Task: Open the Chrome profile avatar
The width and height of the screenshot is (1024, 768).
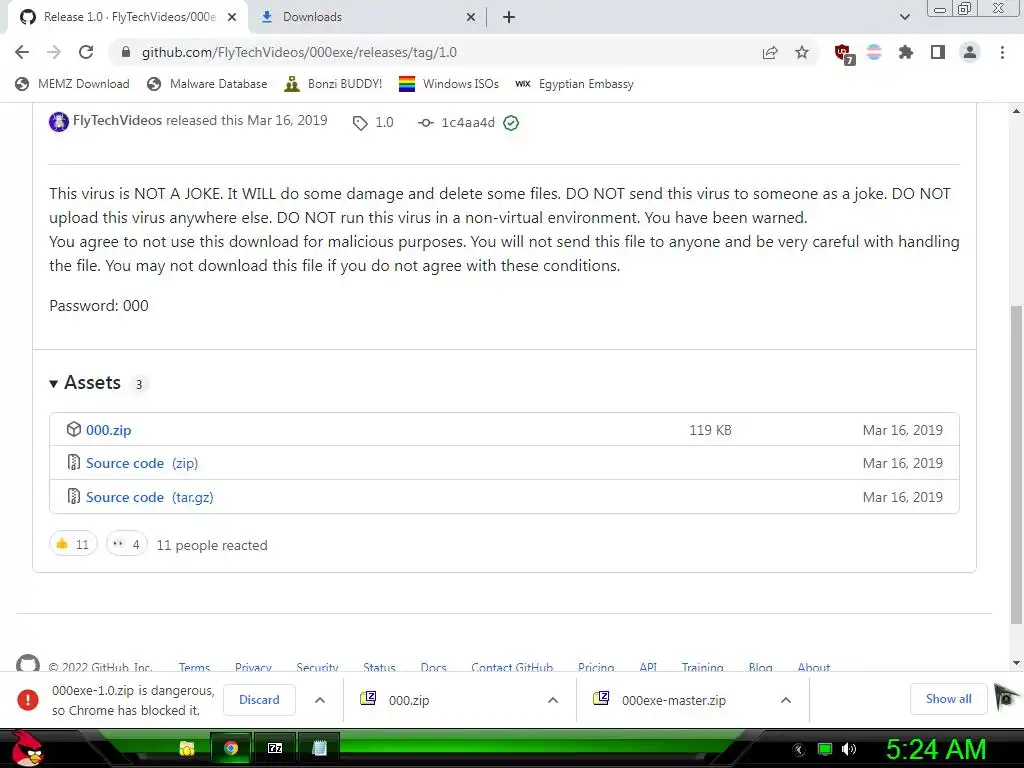Action: click(x=970, y=52)
